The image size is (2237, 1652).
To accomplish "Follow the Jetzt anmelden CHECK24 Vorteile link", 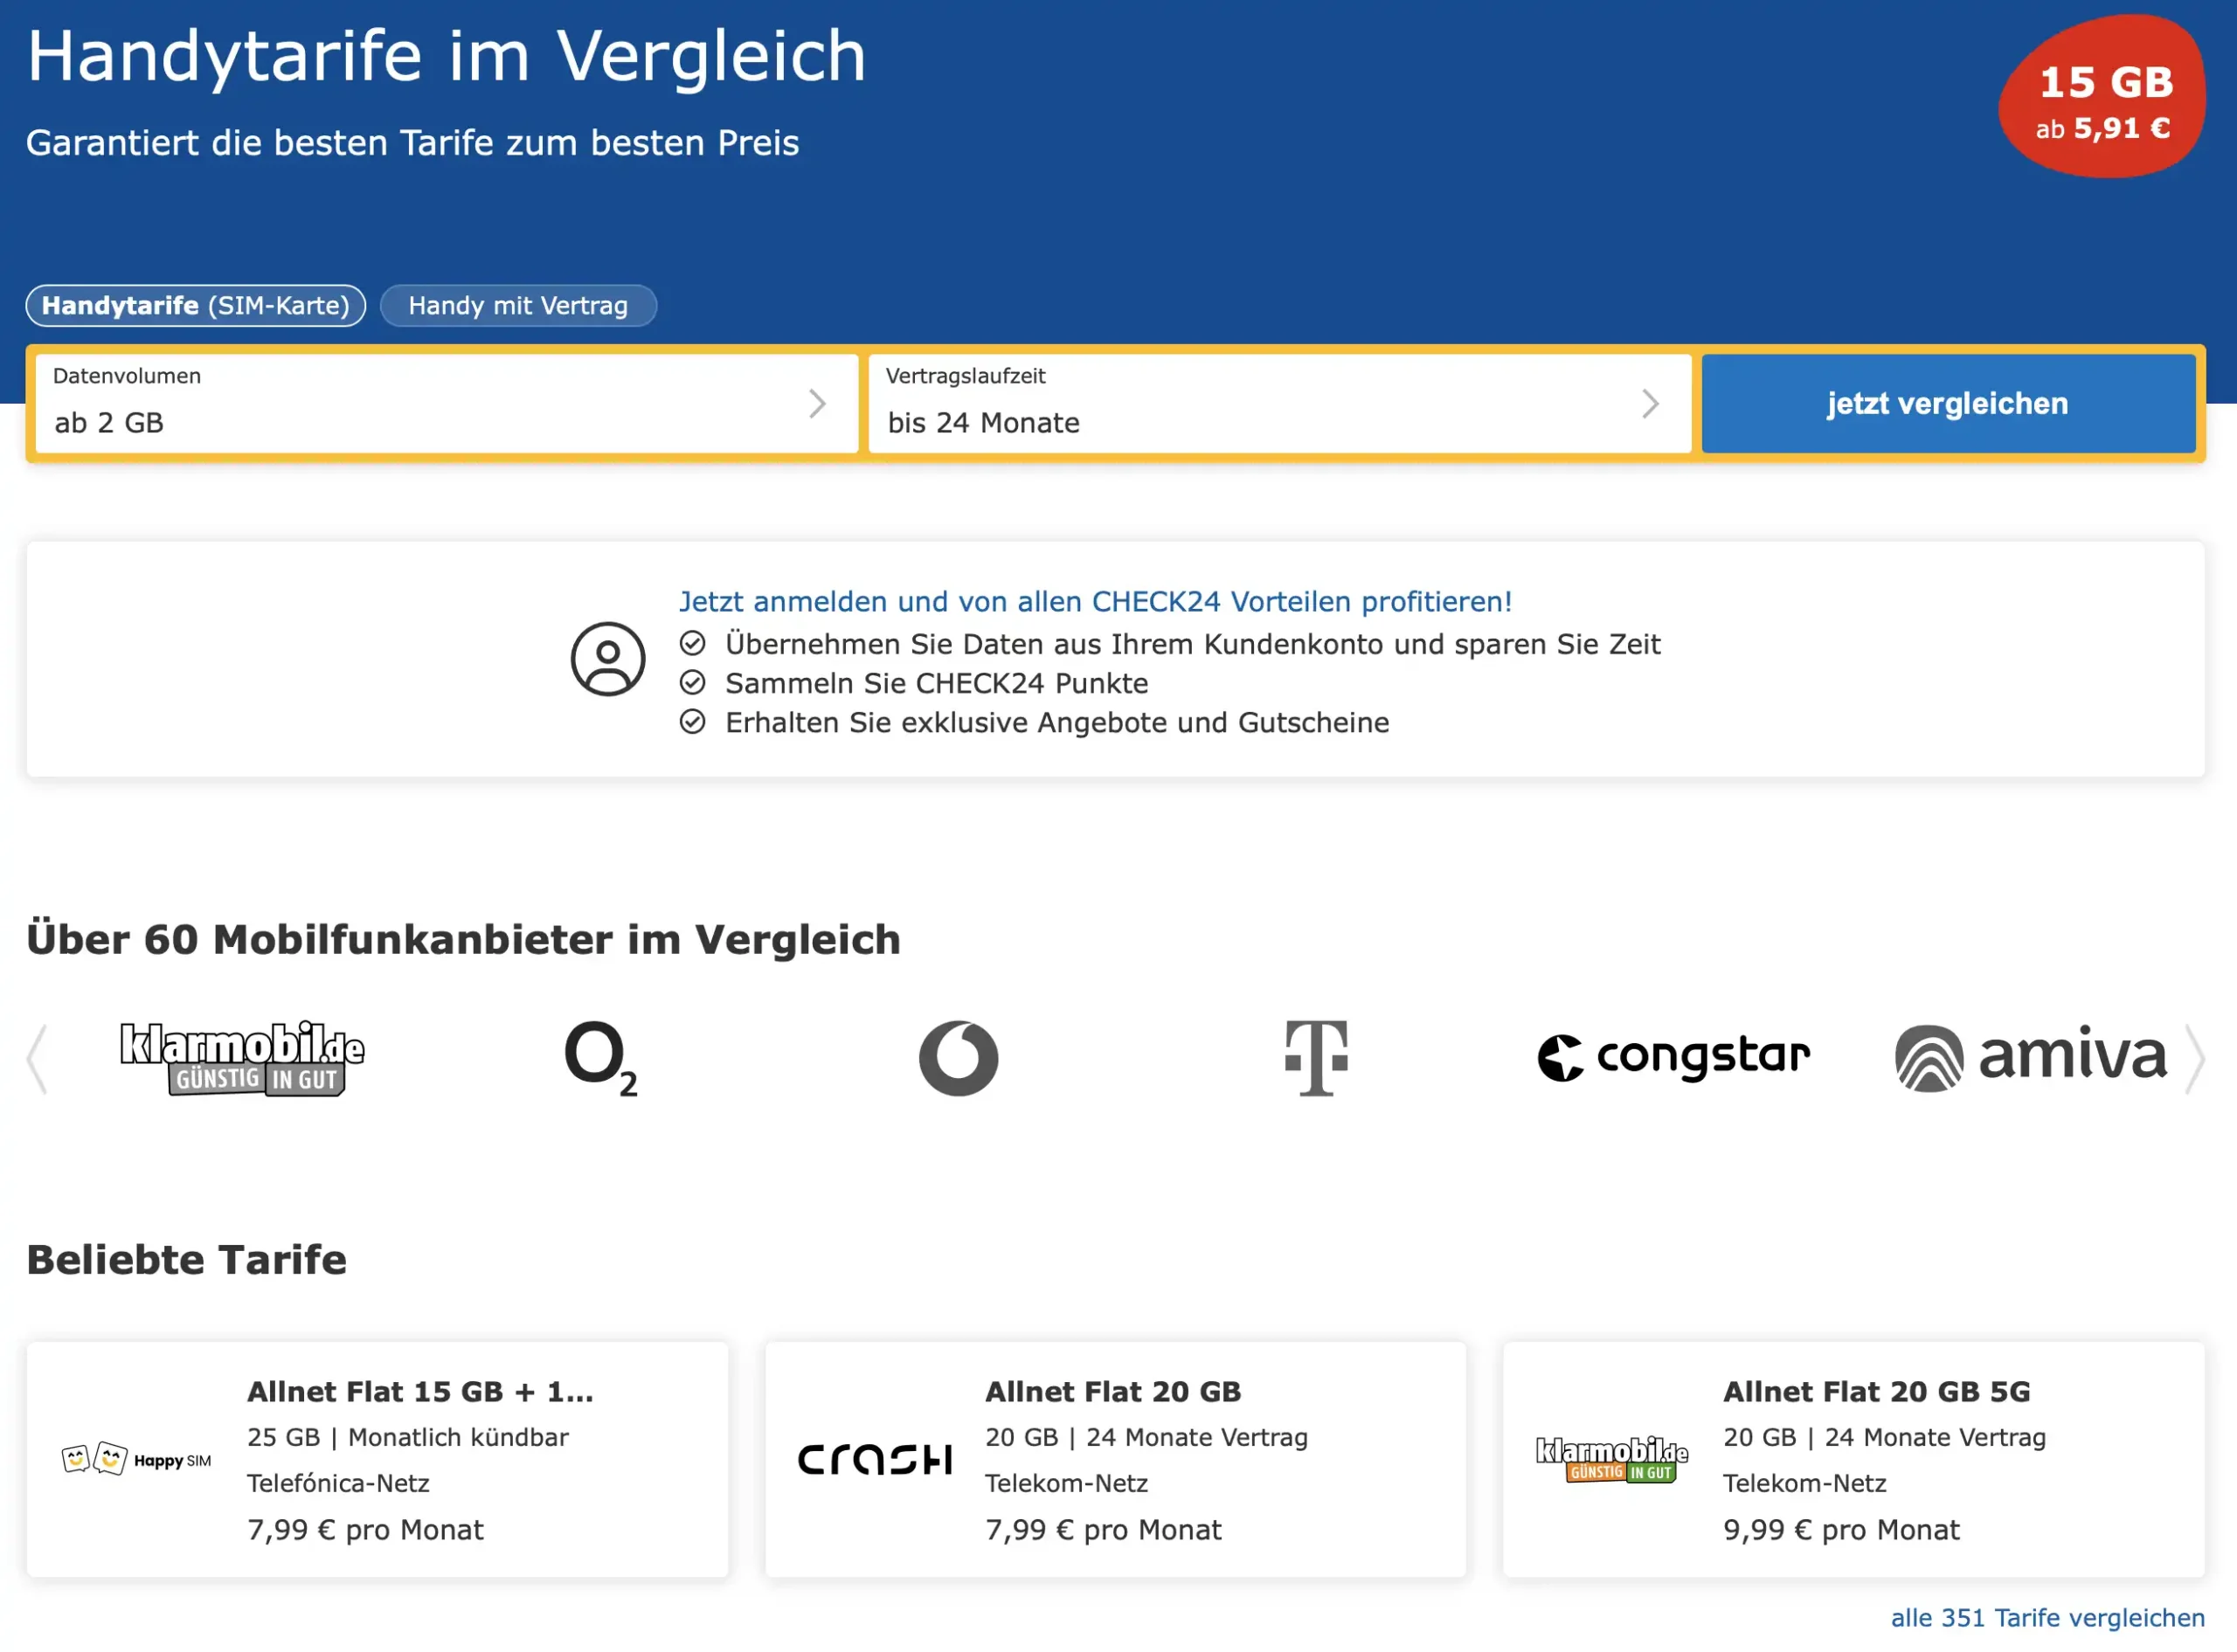I will pos(1095,601).
